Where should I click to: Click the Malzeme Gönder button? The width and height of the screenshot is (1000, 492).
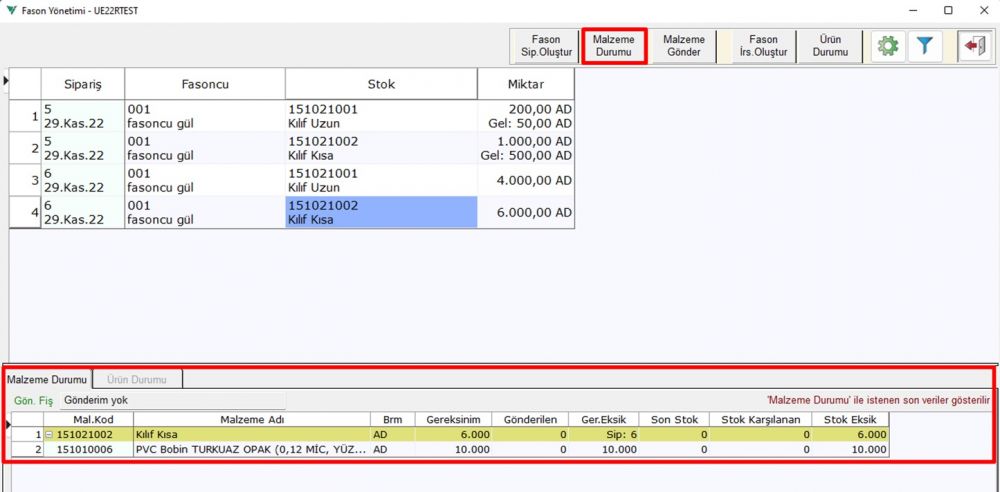(683, 46)
